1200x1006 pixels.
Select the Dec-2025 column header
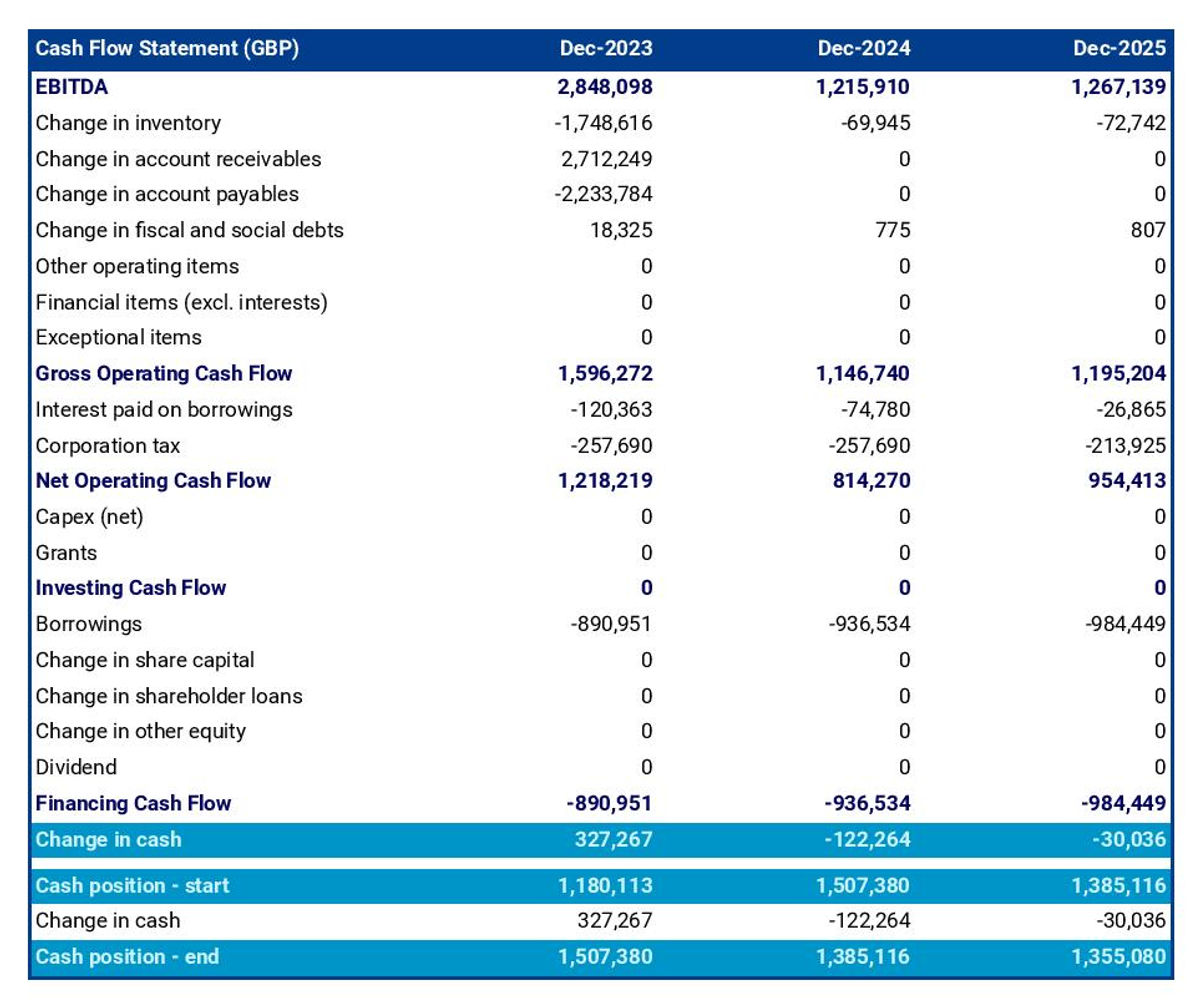coord(1119,49)
